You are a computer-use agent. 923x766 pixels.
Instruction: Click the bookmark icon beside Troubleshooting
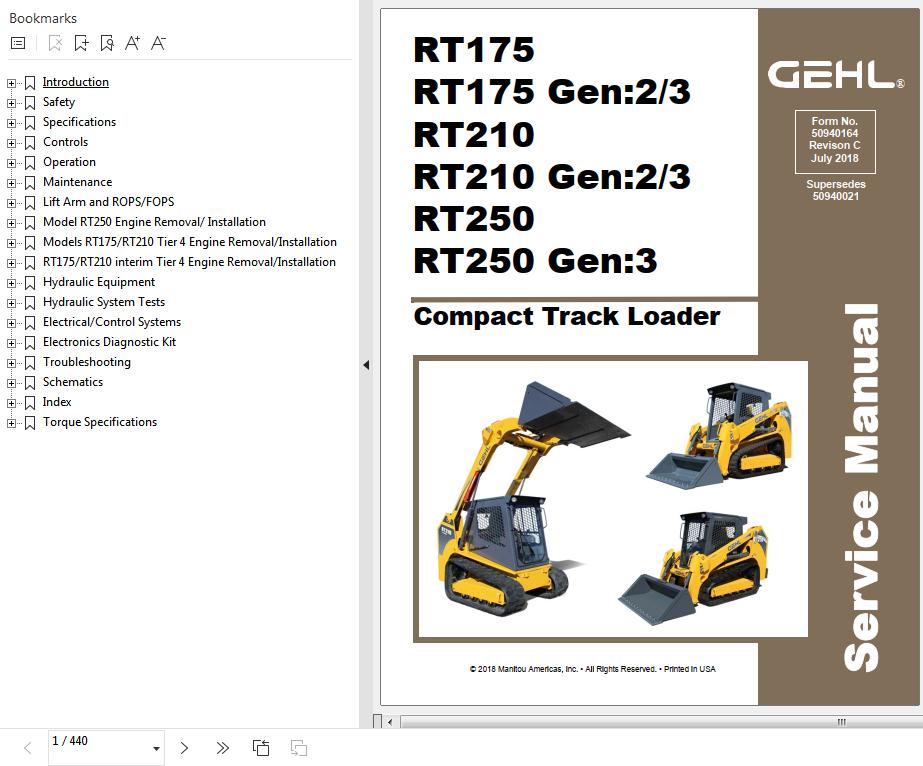30,363
